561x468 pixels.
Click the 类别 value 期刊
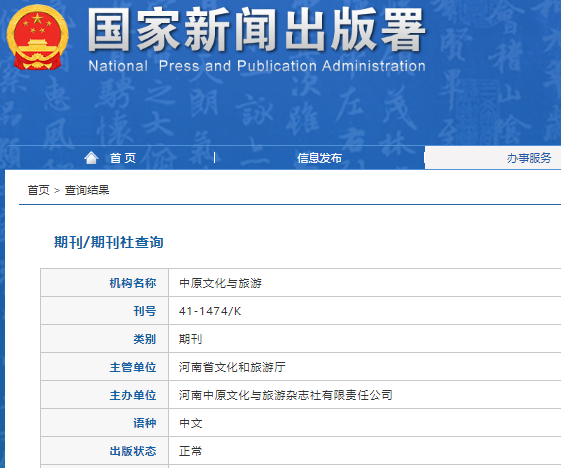190,339
